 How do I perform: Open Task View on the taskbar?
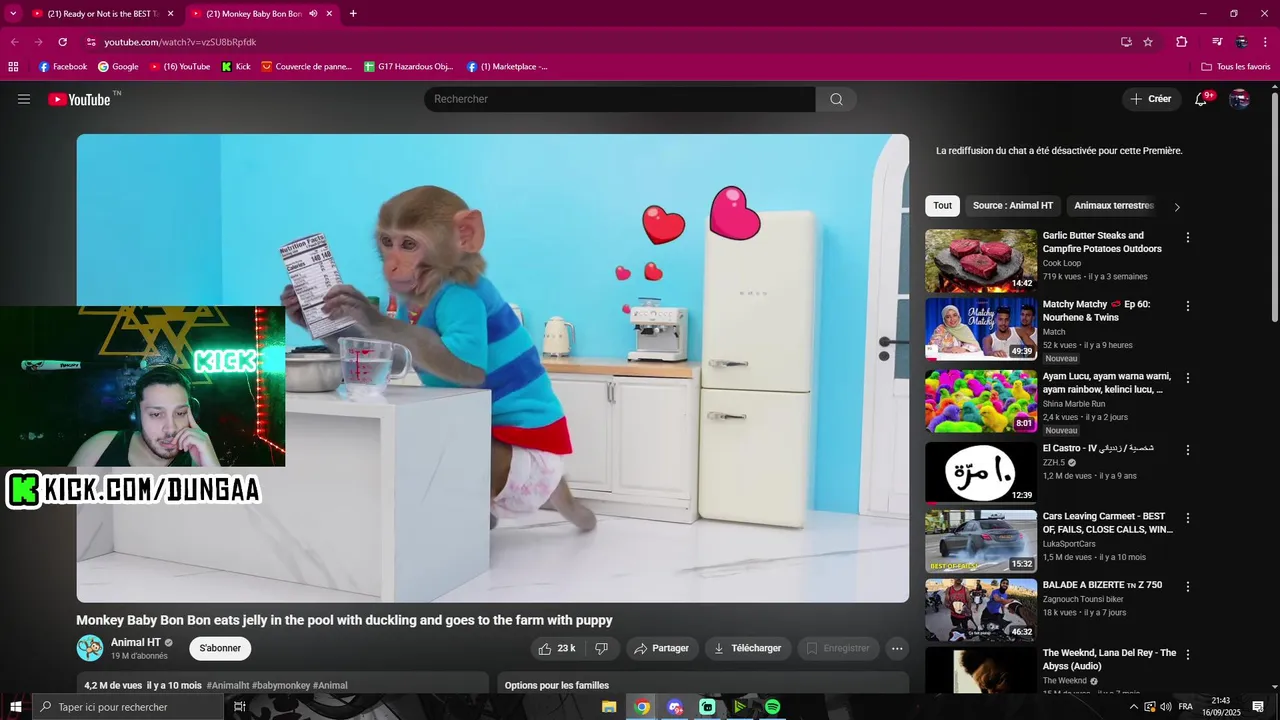pos(240,707)
